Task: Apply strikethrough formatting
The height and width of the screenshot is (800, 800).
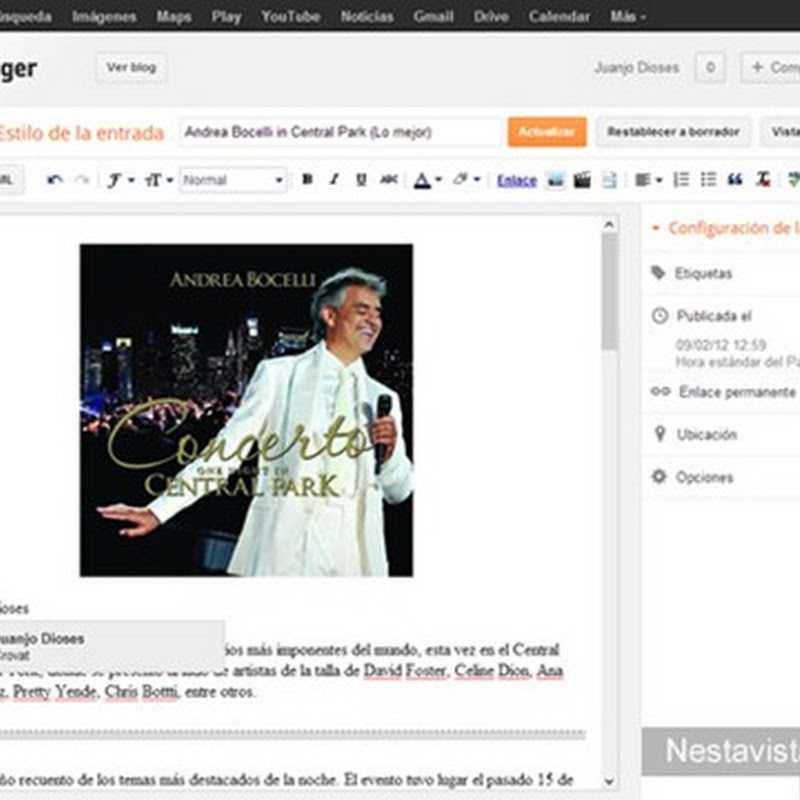Action: [x=389, y=180]
